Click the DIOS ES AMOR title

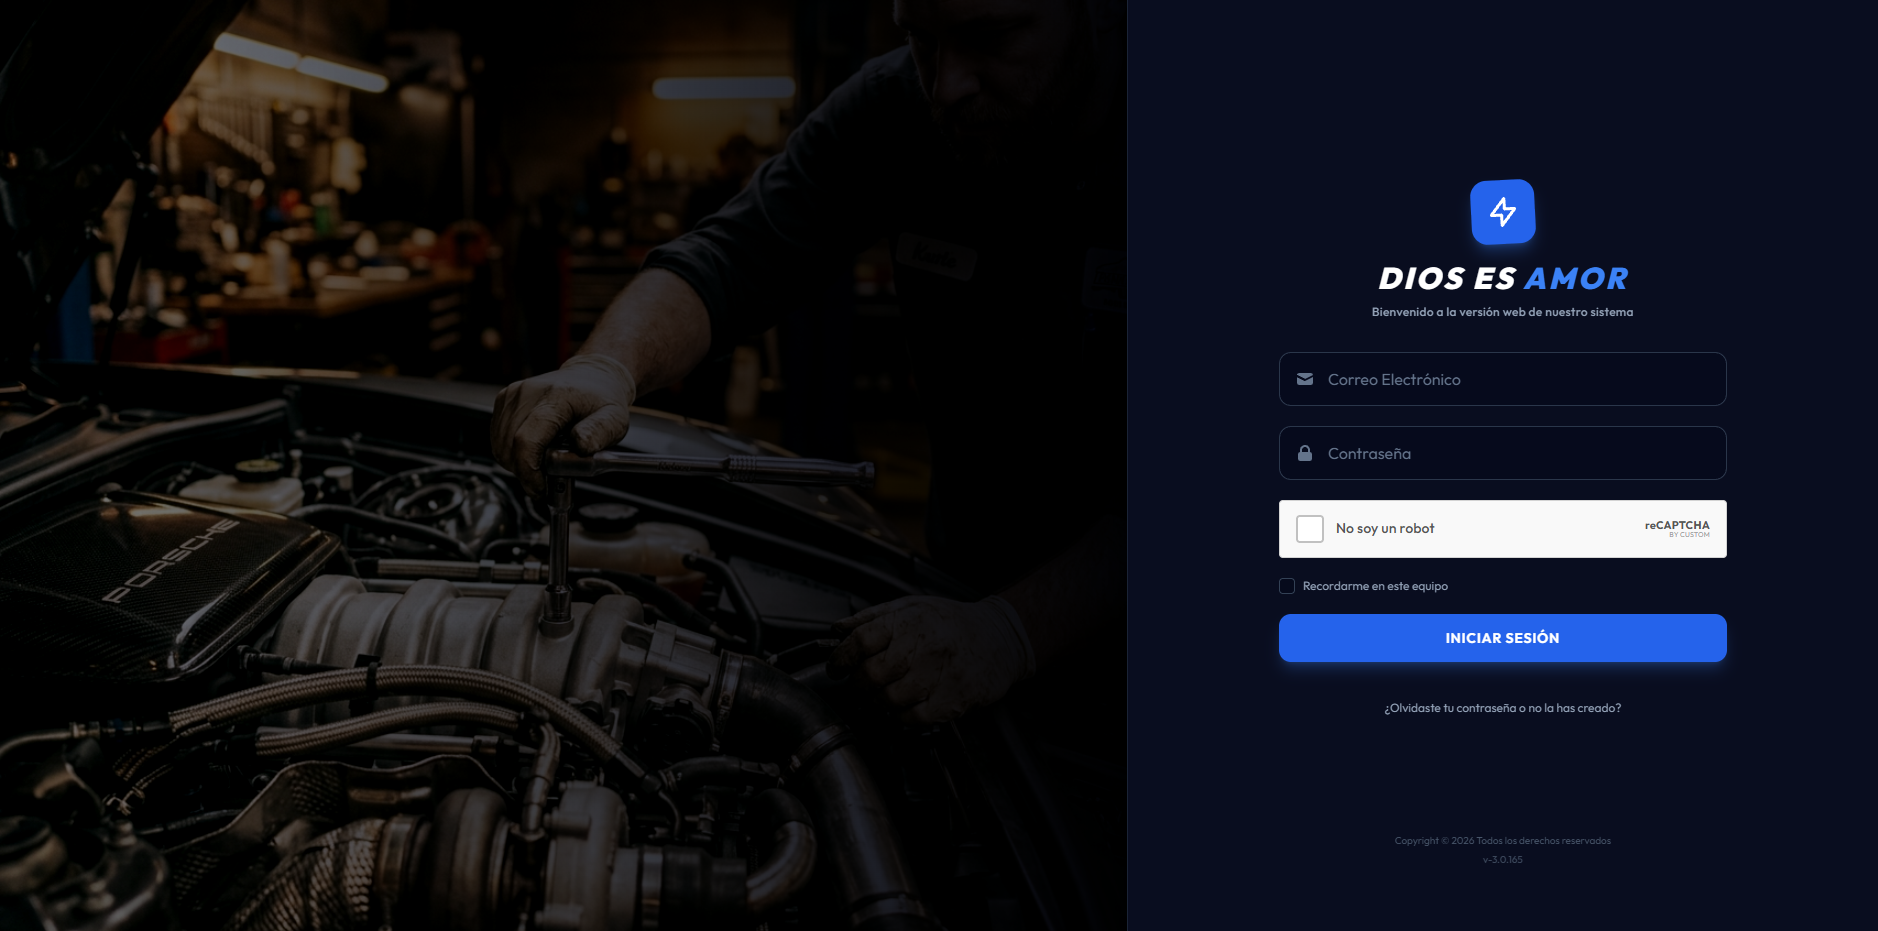tap(1502, 278)
